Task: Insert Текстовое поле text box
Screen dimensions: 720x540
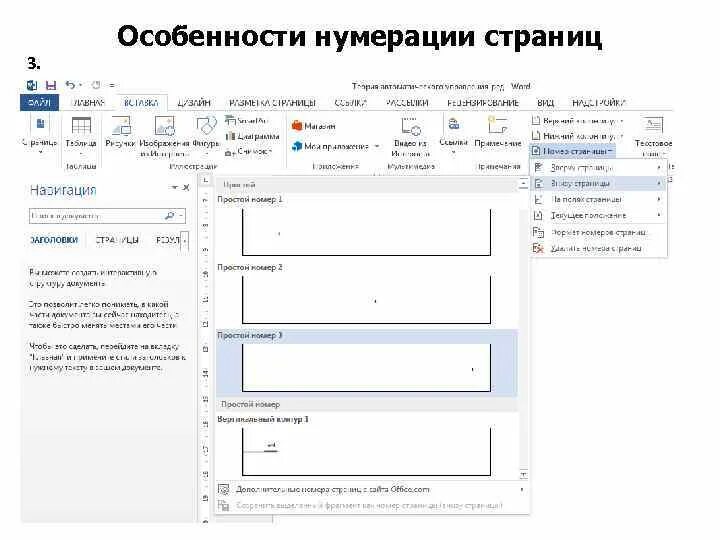Action: 653,136
